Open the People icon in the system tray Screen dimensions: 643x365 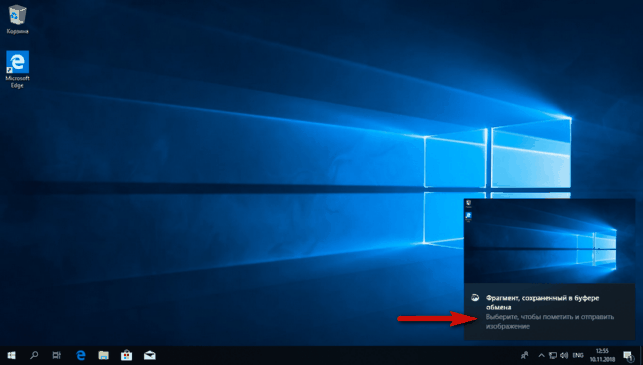click(524, 355)
